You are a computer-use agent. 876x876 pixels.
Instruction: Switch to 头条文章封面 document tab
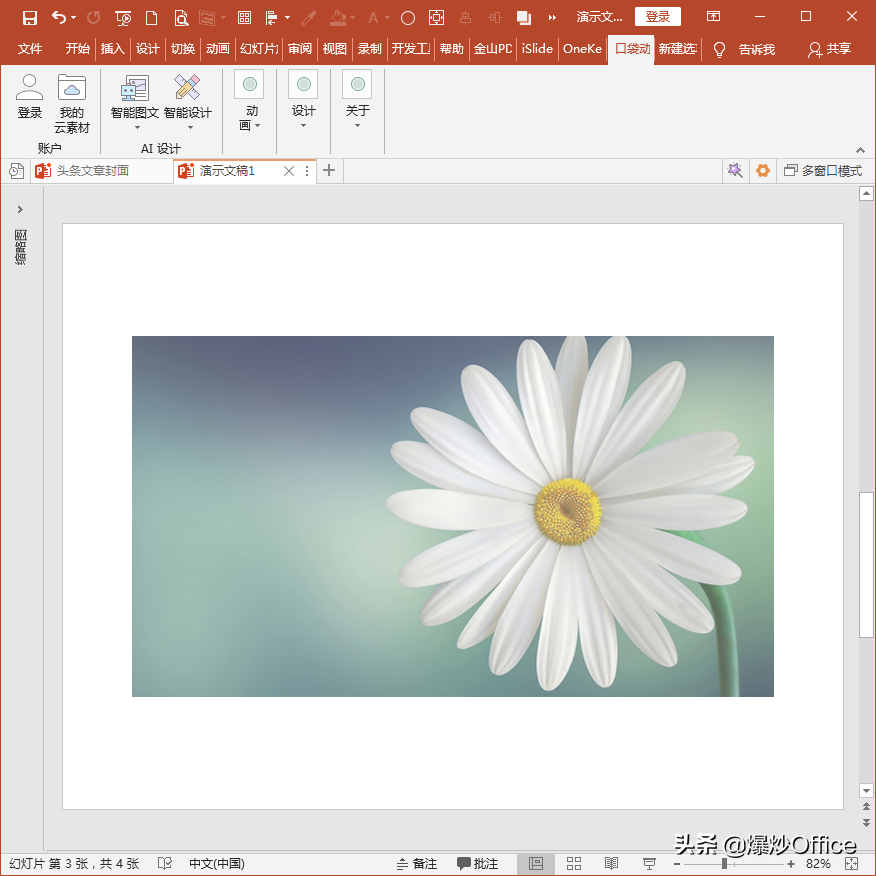(x=93, y=170)
